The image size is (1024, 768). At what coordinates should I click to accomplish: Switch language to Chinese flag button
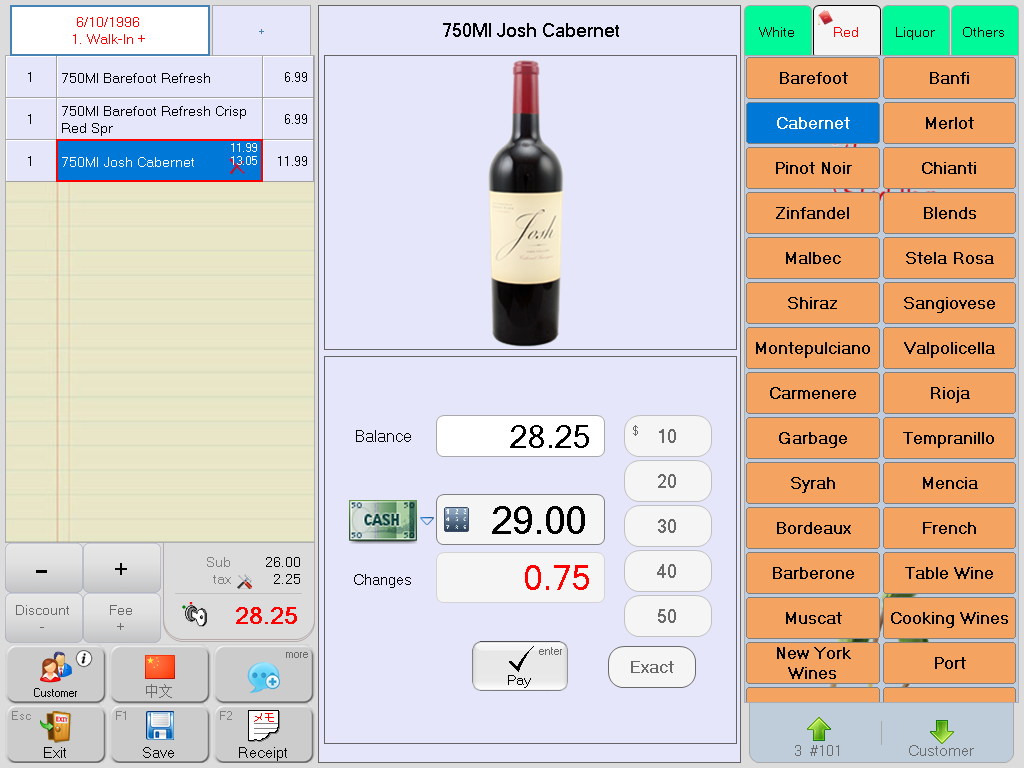pyautogui.click(x=159, y=674)
